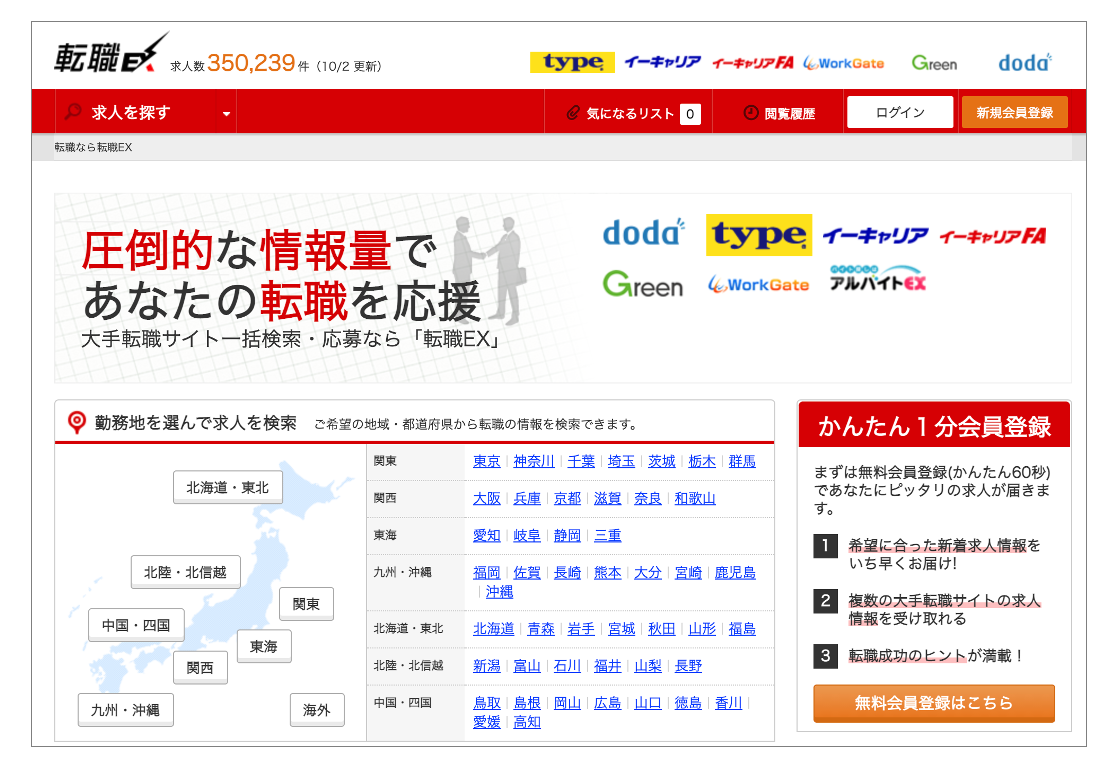The image size is (1118, 774).
Task: Select 北陸・北信越 region on the map
Action: (x=185, y=572)
